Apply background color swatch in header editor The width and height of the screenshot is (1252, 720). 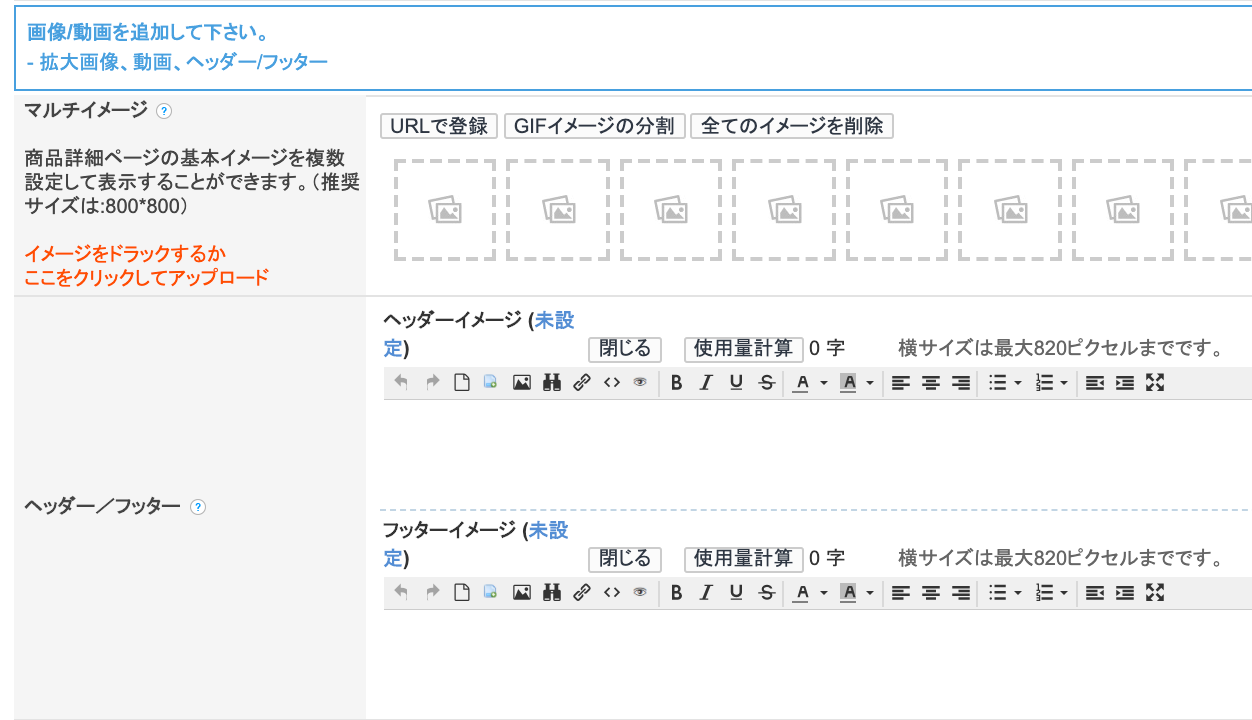click(849, 383)
